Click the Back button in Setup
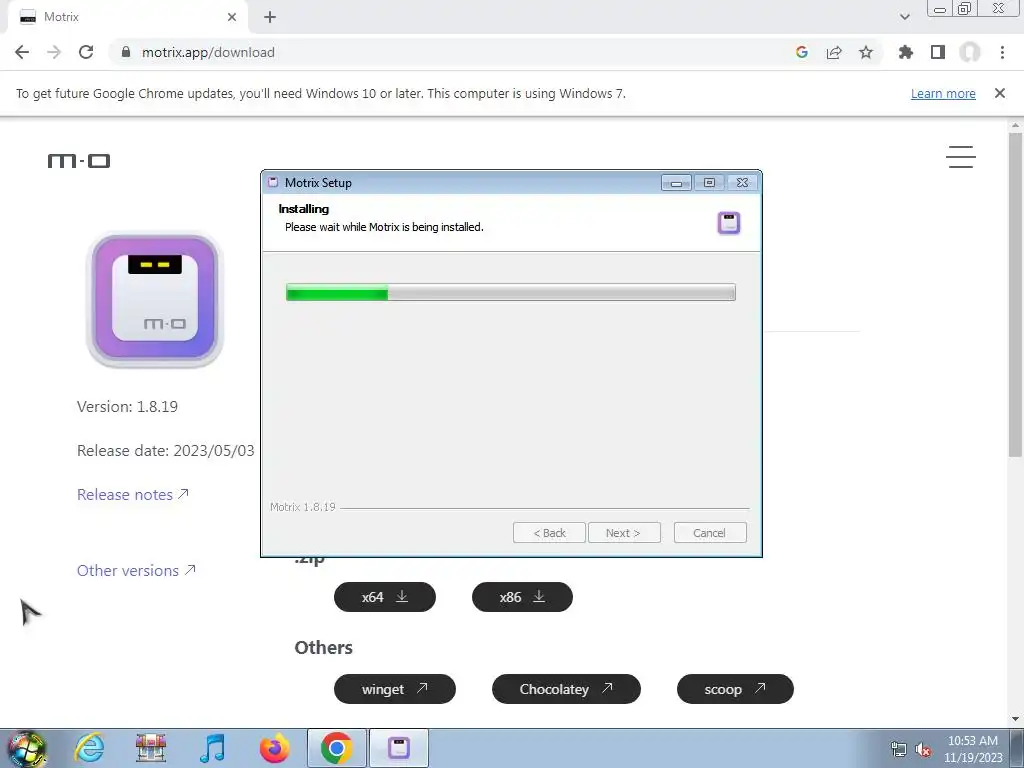1024x768 pixels. click(549, 533)
